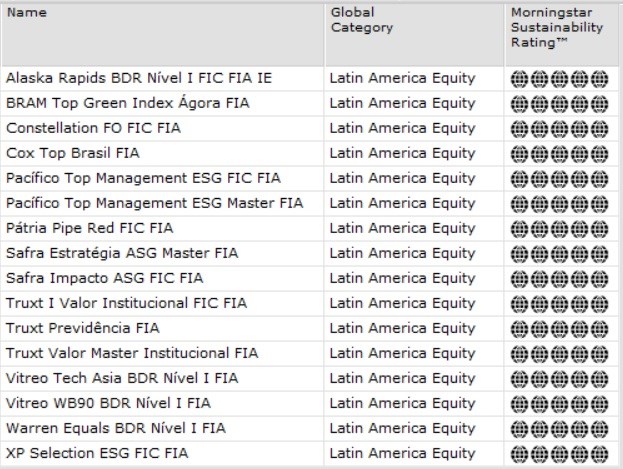The height and width of the screenshot is (469, 623).
Task: Click globe rating for Vitreo WB90 BDR
Action: tap(559, 403)
